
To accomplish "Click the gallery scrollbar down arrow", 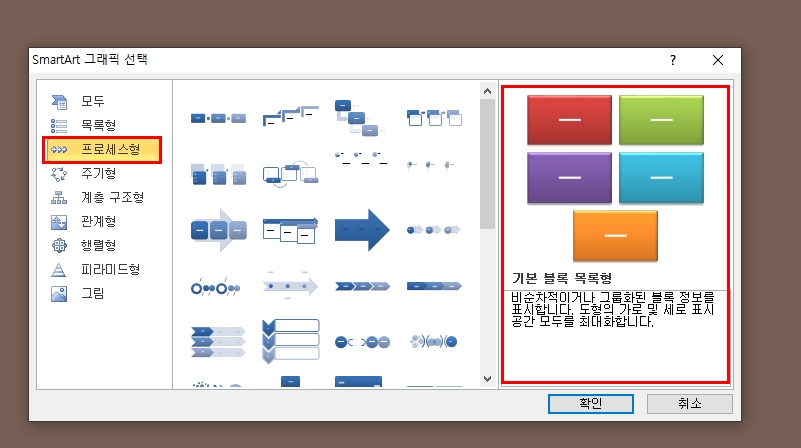I will 487,379.
